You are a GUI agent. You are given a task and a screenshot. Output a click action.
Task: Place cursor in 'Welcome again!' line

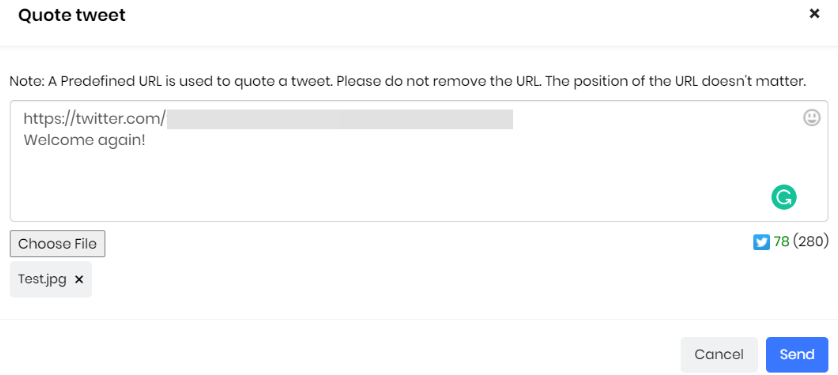[x=84, y=140]
